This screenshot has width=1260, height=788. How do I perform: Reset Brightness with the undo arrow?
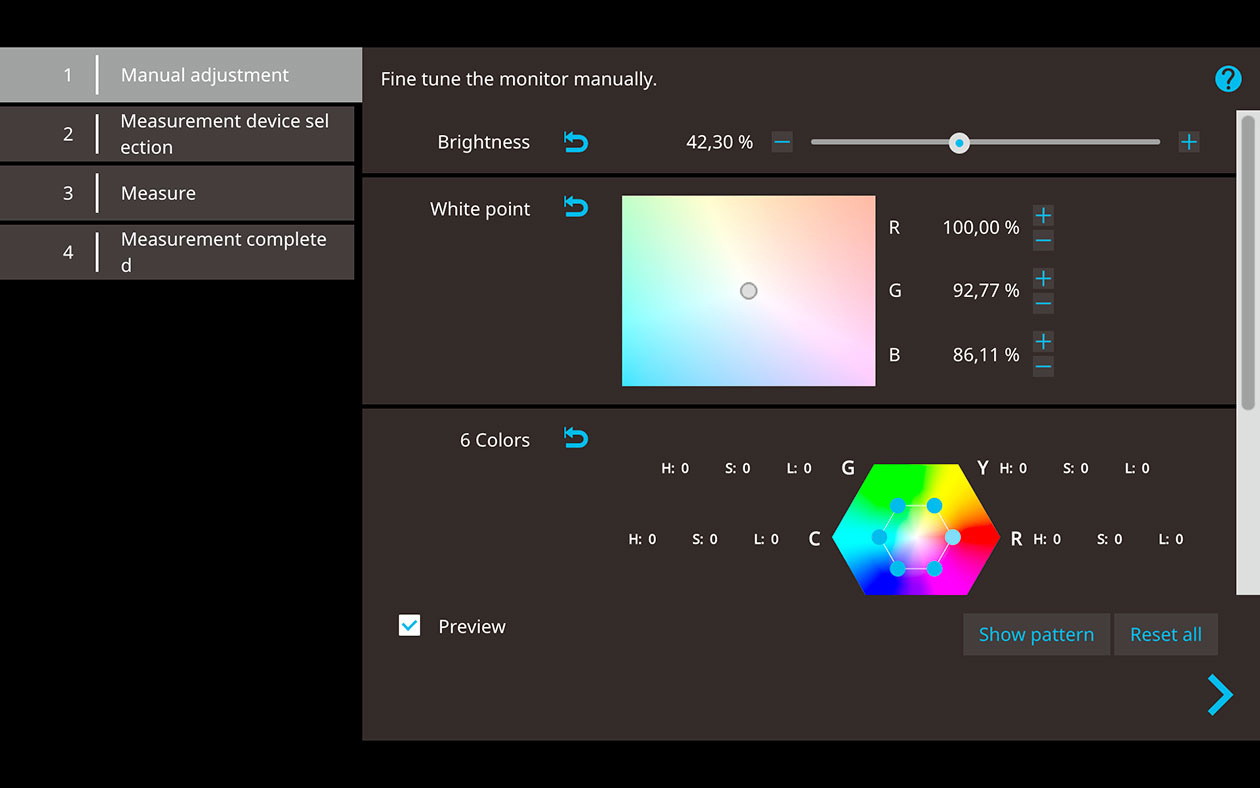coord(576,142)
